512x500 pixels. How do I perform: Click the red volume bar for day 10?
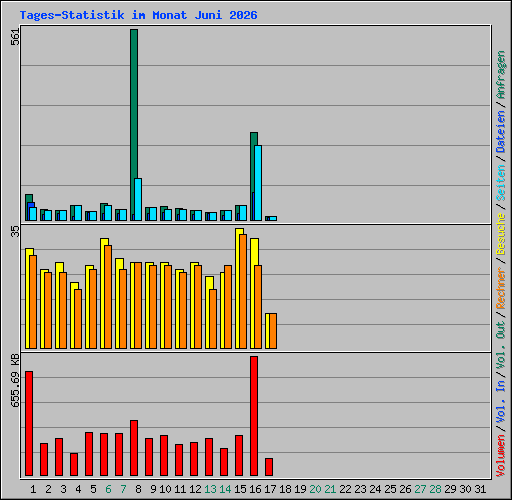(164, 455)
